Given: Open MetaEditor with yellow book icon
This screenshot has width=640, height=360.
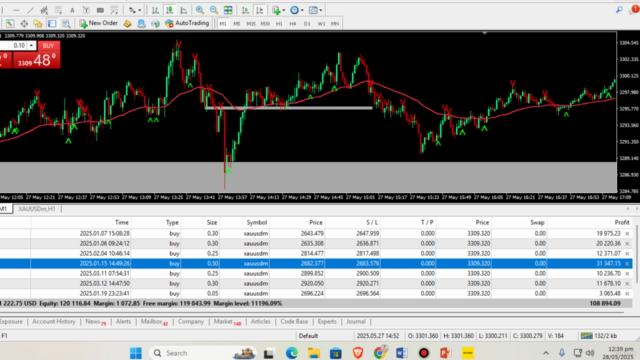Looking at the screenshot, I should [127, 24].
